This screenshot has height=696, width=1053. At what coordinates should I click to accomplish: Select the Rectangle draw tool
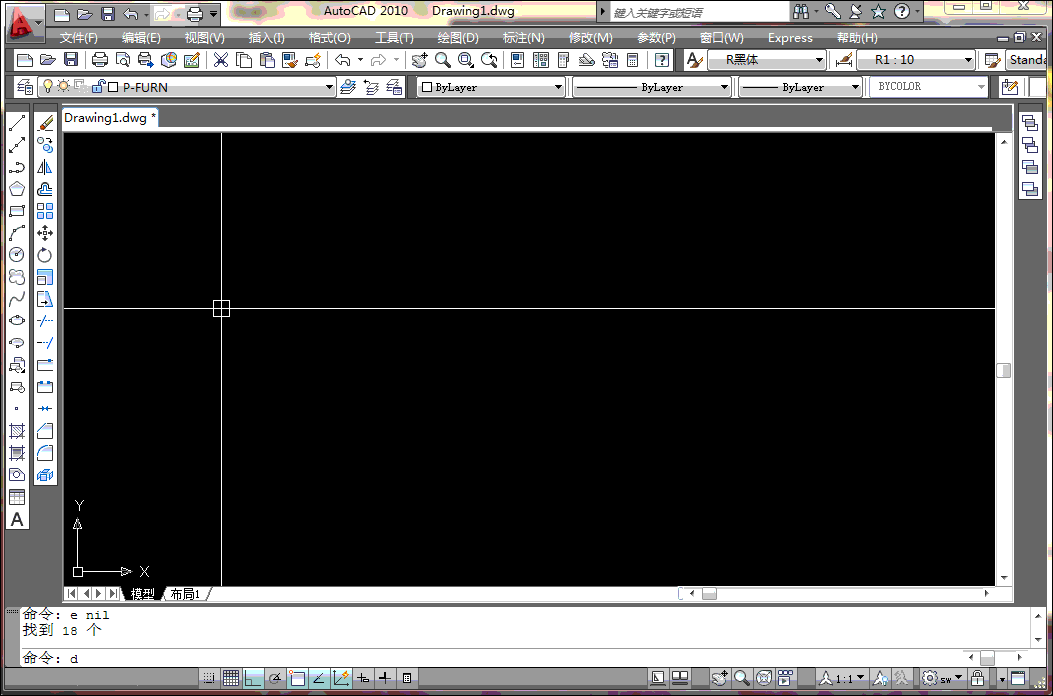(17, 211)
